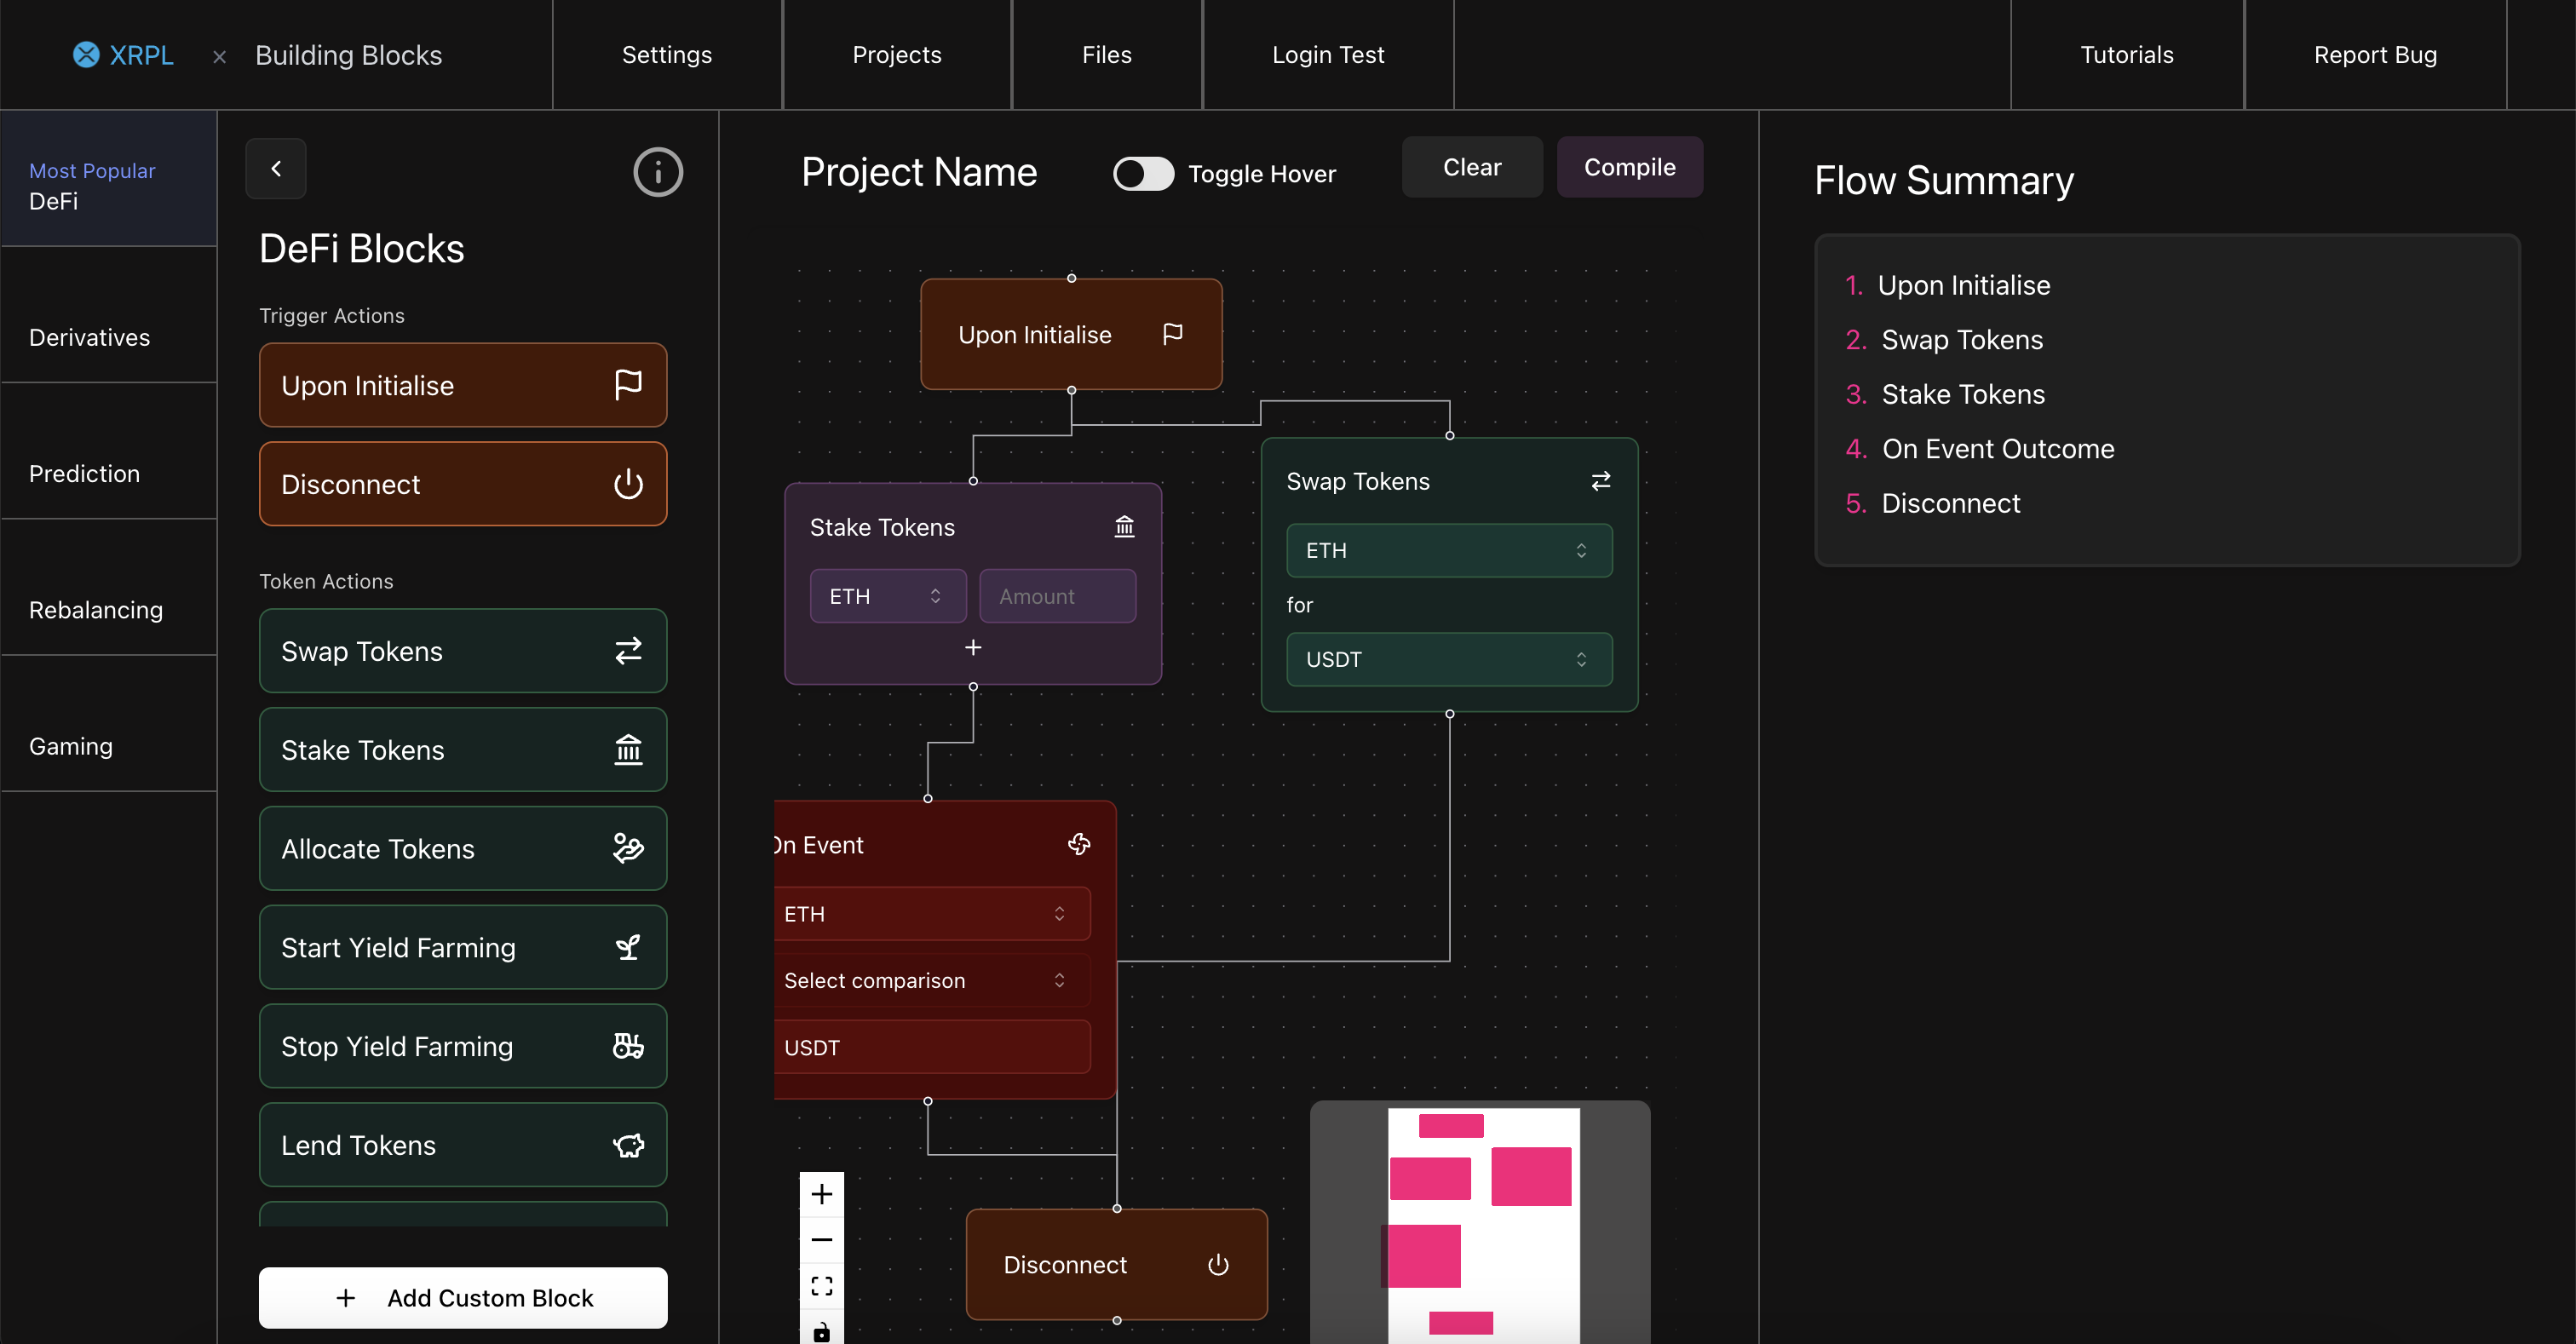Click the back chevron button
Image resolution: width=2576 pixels, height=1344 pixels.
(276, 169)
